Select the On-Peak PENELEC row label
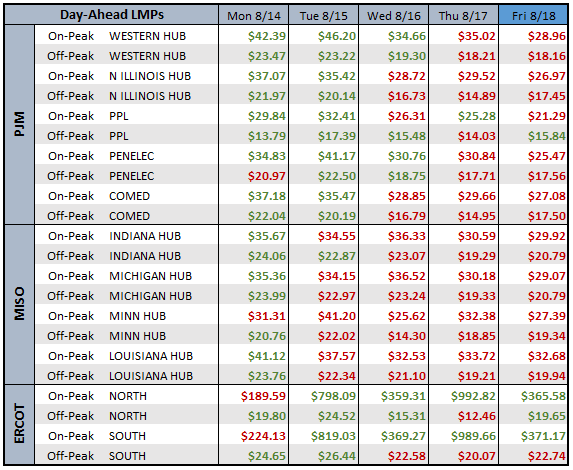Screen dimensions: 573x470 [101, 156]
